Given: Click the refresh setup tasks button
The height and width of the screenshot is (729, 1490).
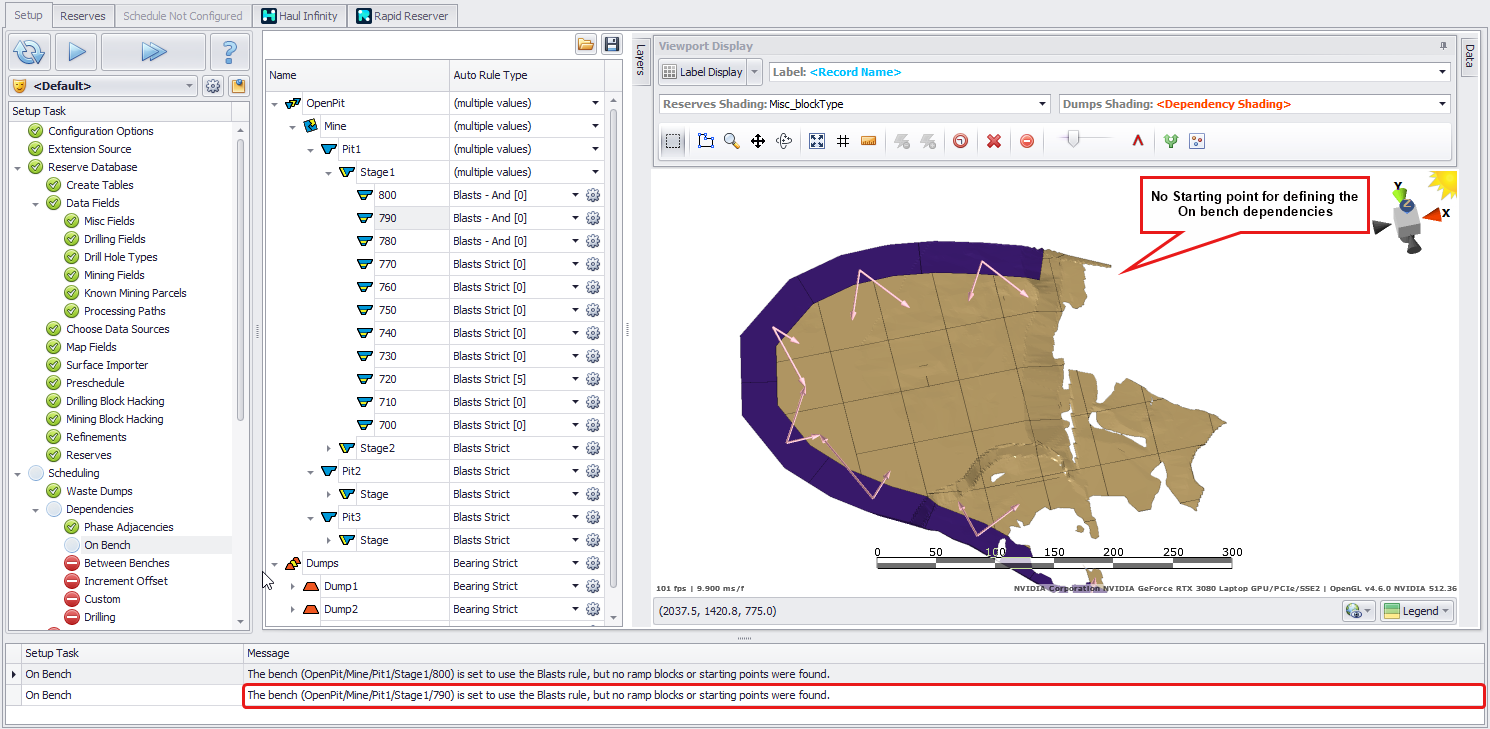Looking at the screenshot, I should 30,51.
